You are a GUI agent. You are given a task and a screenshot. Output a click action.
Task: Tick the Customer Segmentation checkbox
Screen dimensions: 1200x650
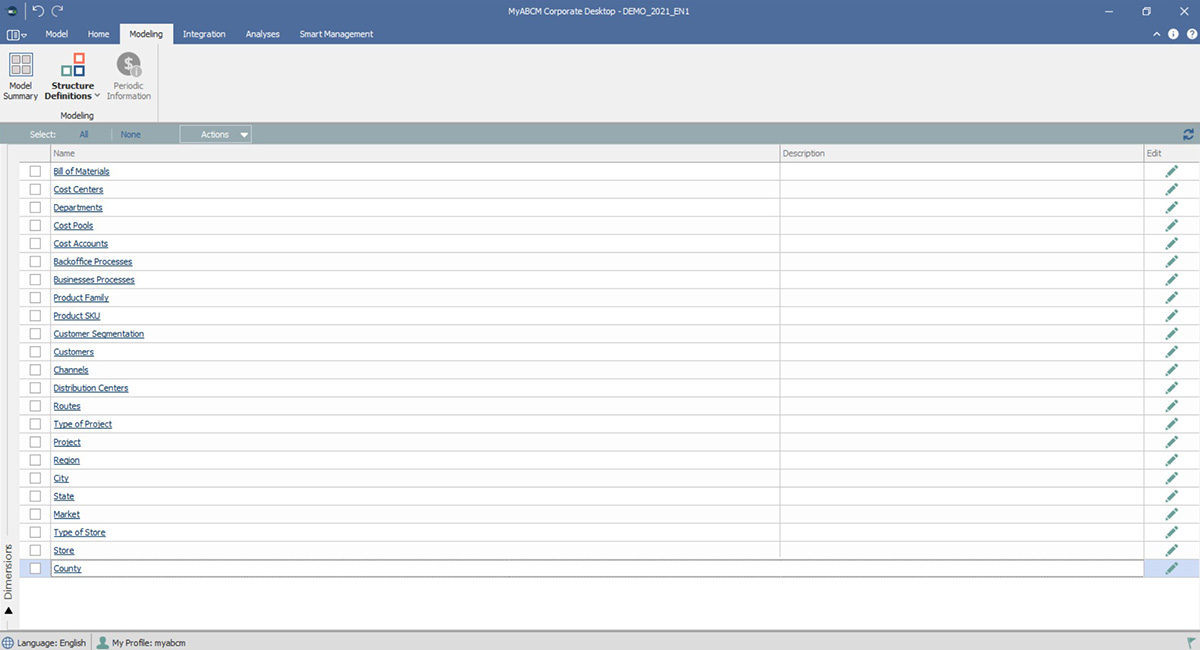click(35, 333)
